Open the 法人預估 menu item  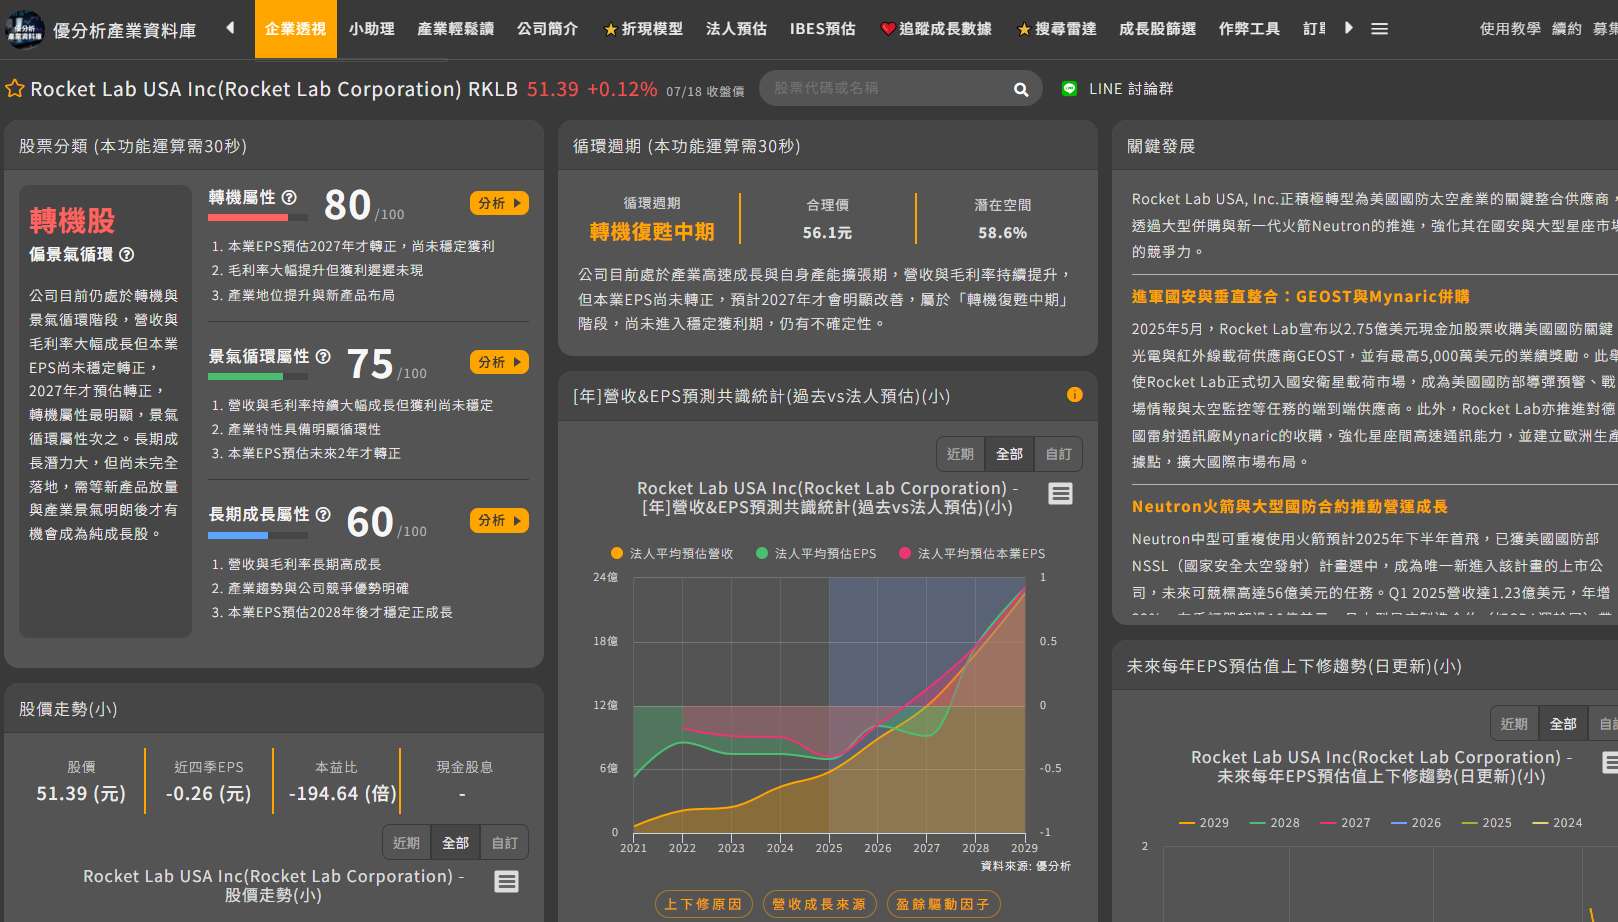coord(737,29)
